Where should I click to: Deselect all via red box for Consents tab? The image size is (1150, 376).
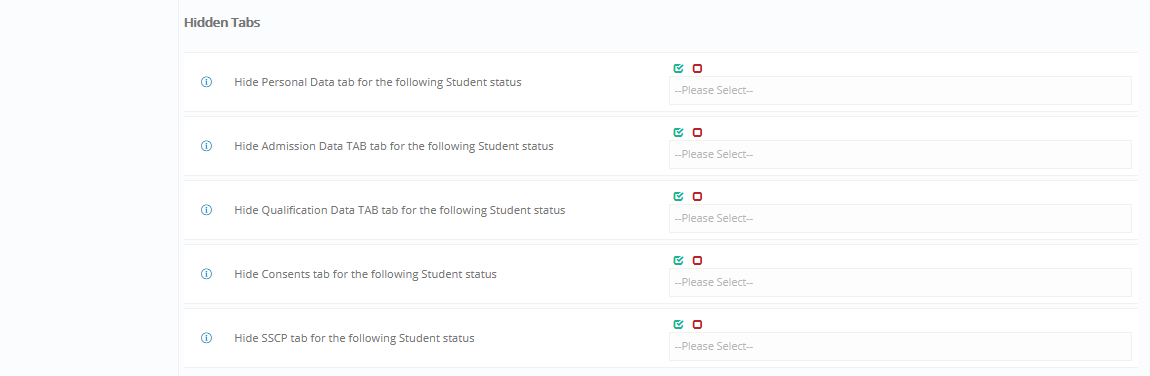tap(697, 260)
